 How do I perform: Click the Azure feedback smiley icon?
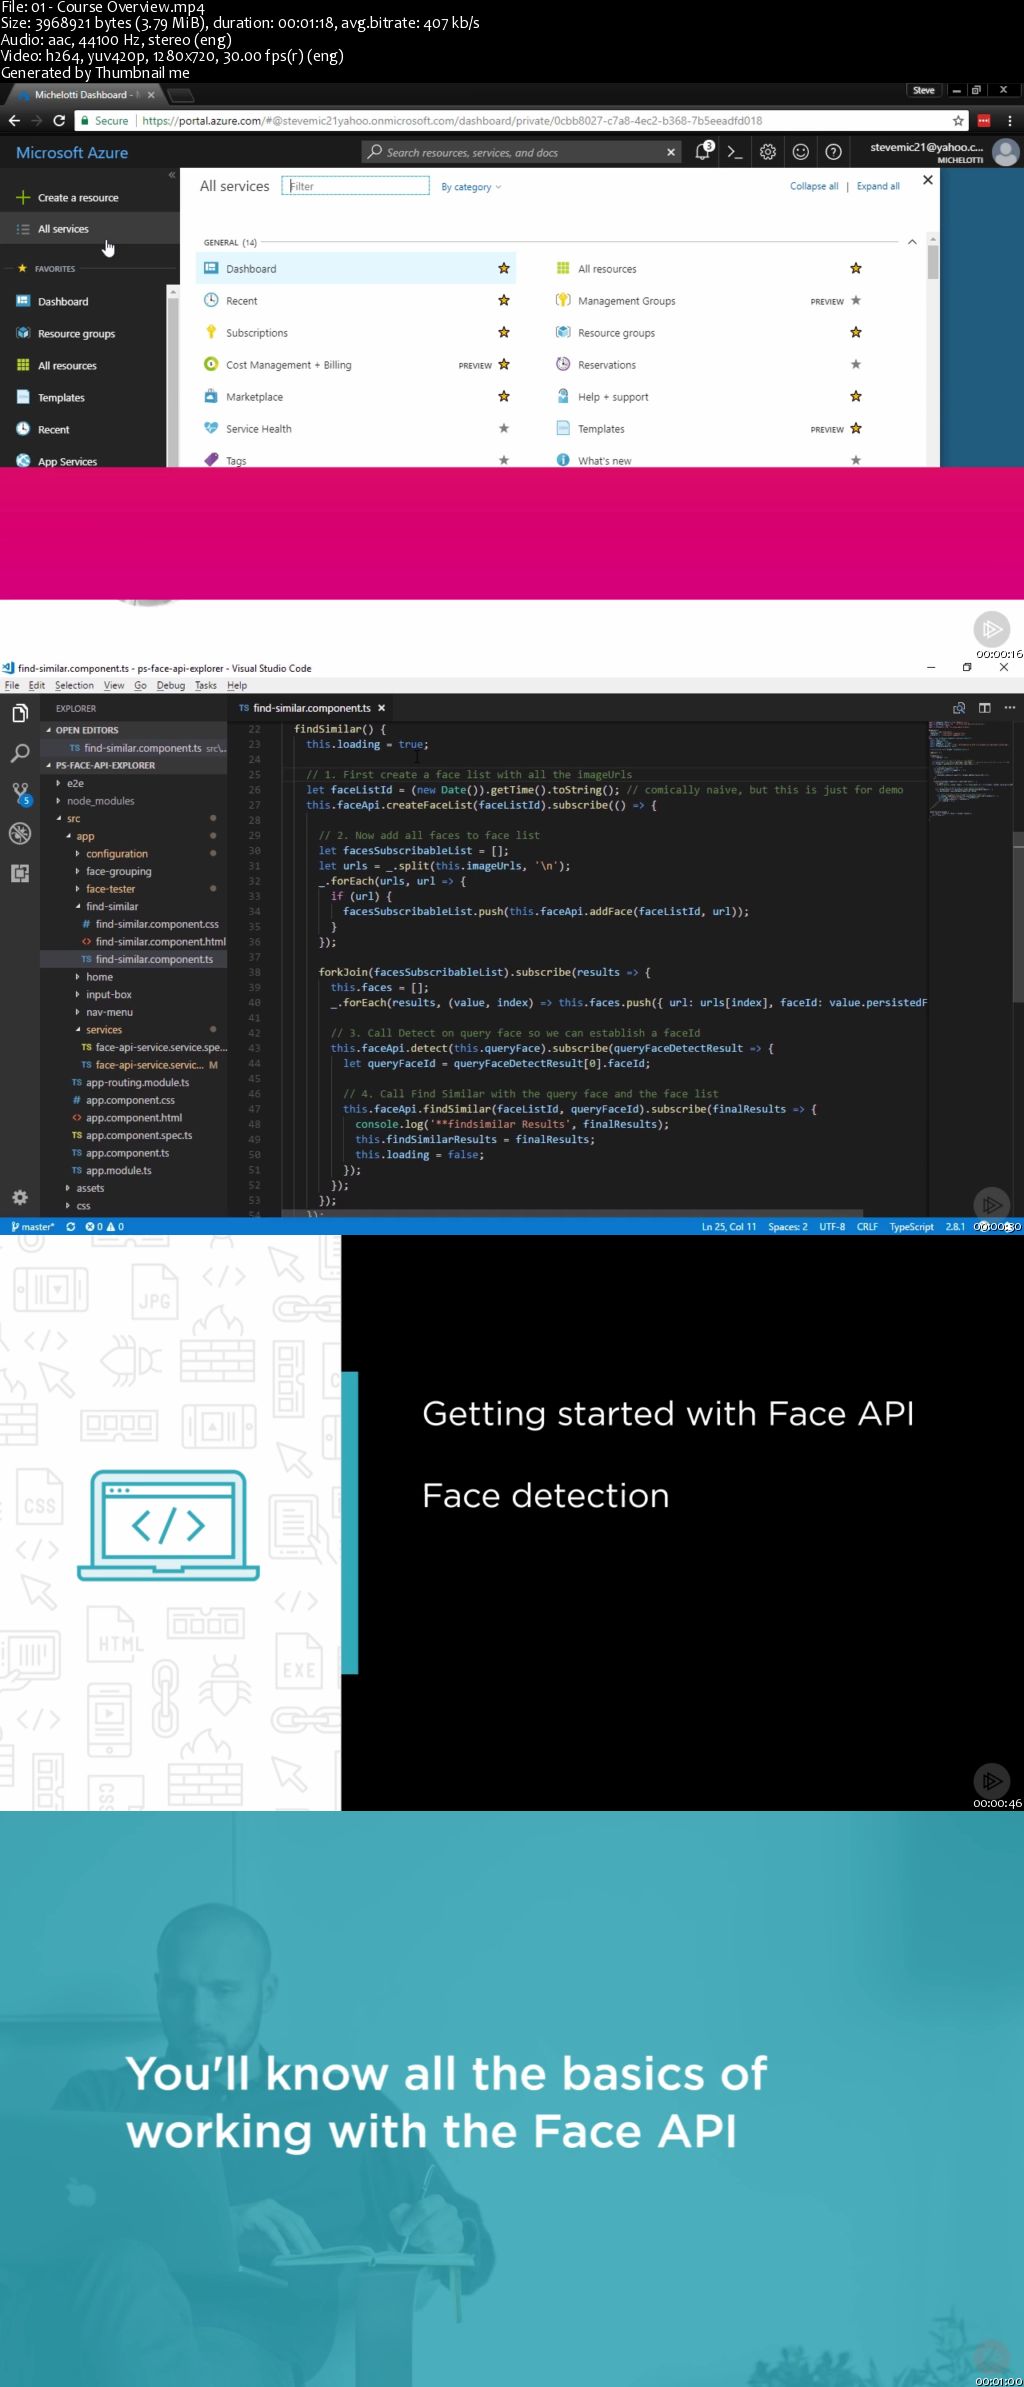coord(801,152)
